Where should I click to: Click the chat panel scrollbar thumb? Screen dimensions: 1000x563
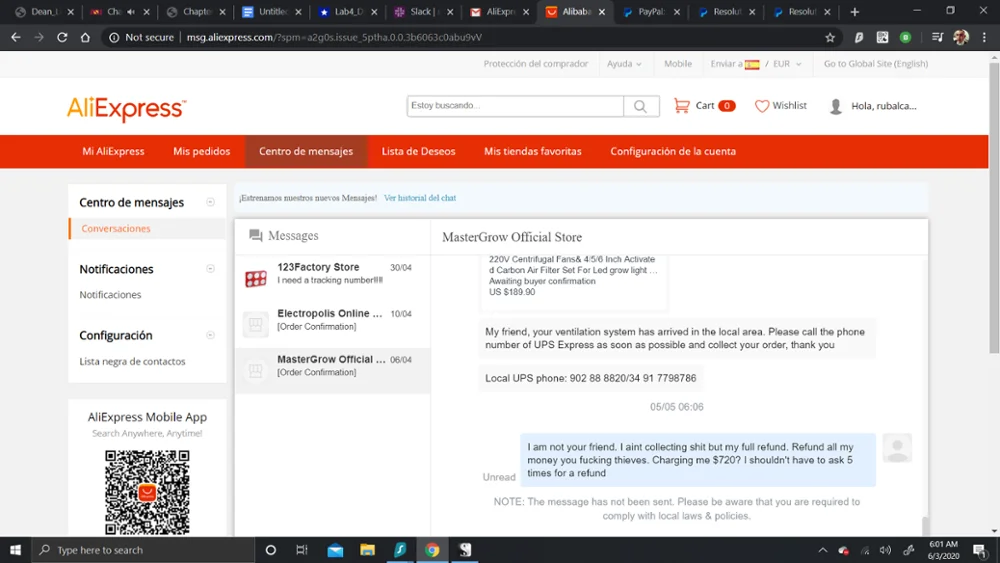pos(925,525)
